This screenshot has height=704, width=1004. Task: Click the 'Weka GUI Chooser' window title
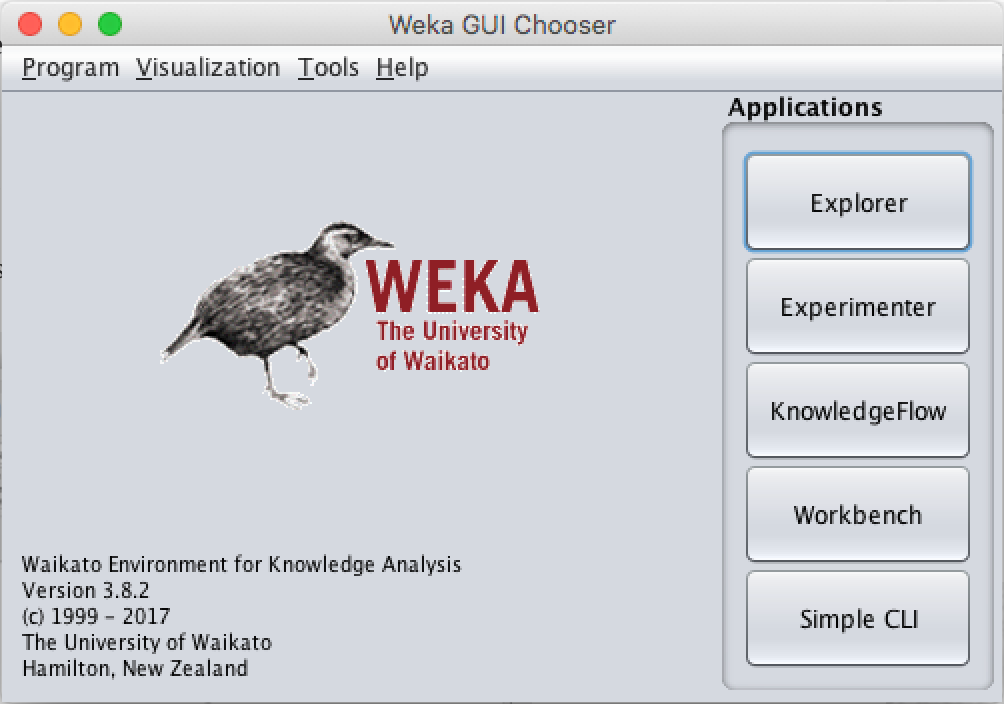pyautogui.click(x=503, y=25)
